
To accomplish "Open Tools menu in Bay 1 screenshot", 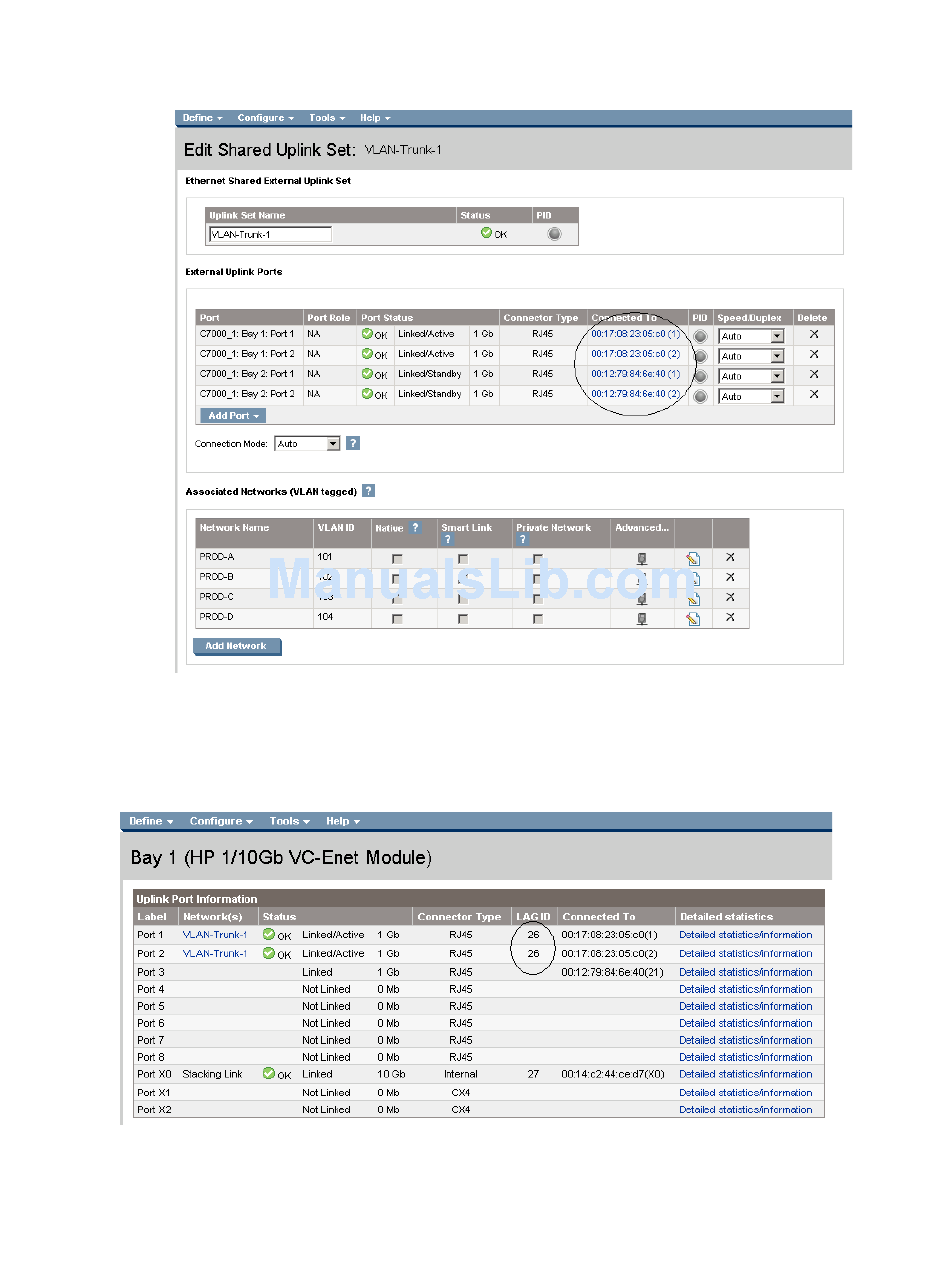I will [x=289, y=821].
